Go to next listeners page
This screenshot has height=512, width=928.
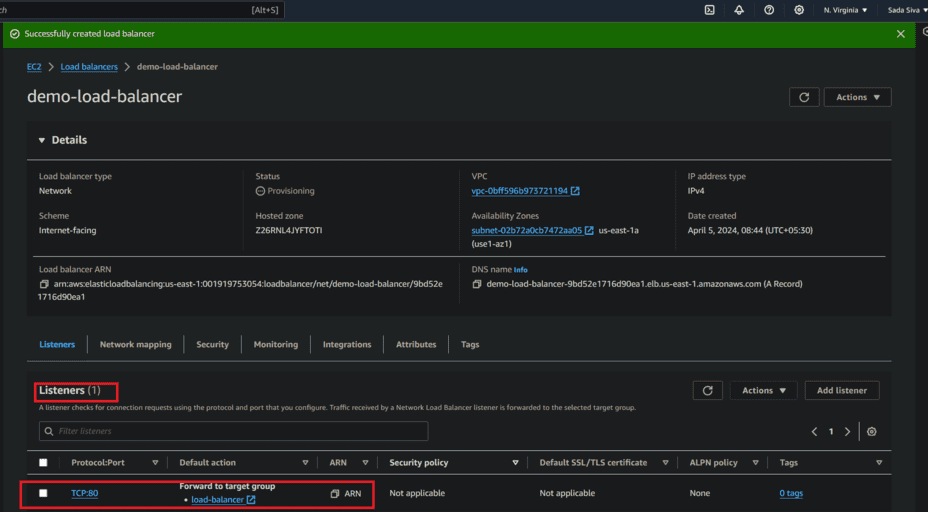848,432
